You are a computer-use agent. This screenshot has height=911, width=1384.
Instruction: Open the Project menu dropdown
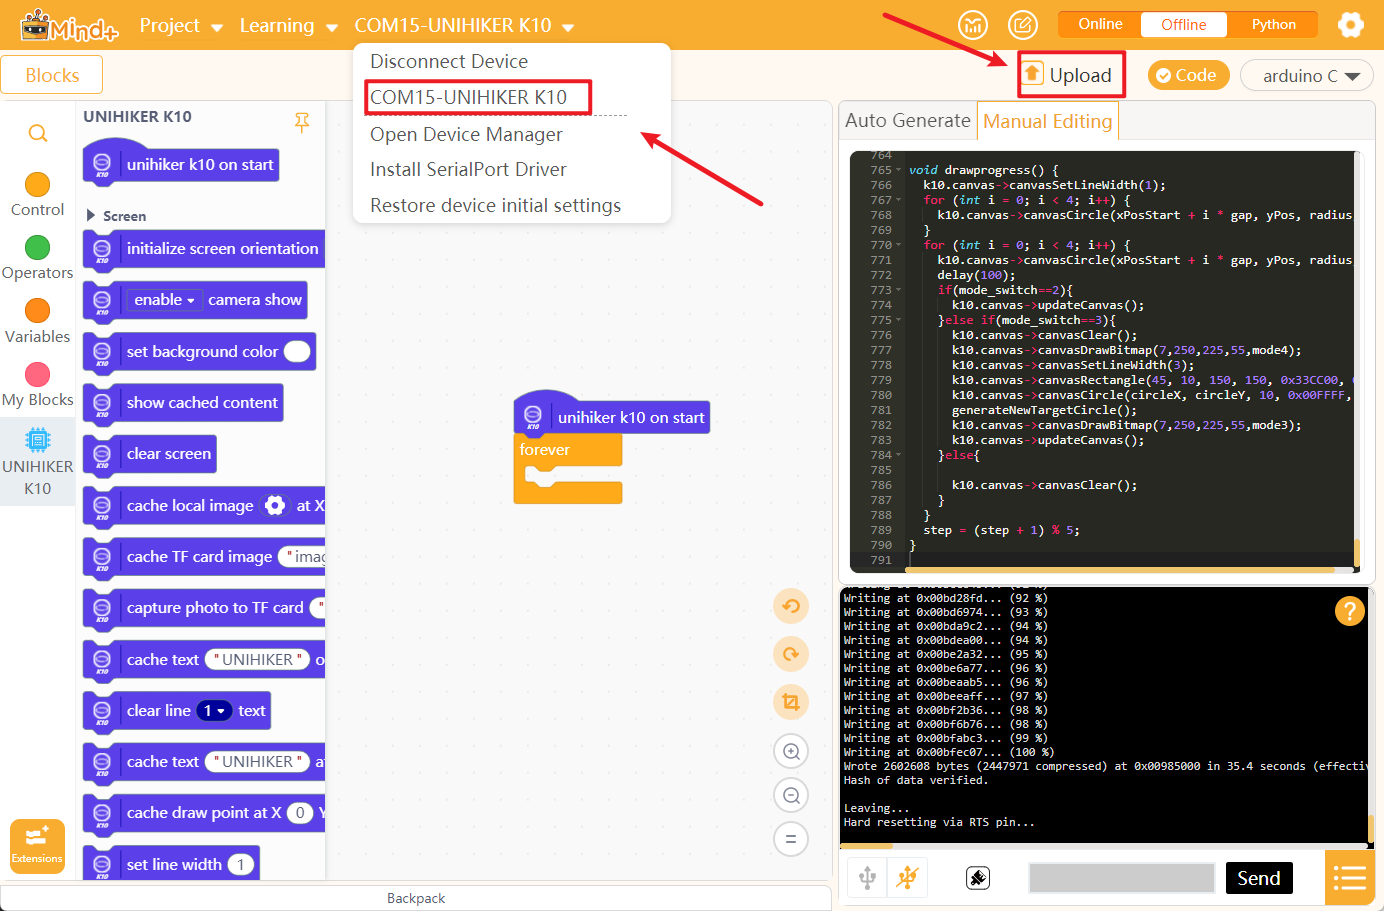(x=181, y=25)
